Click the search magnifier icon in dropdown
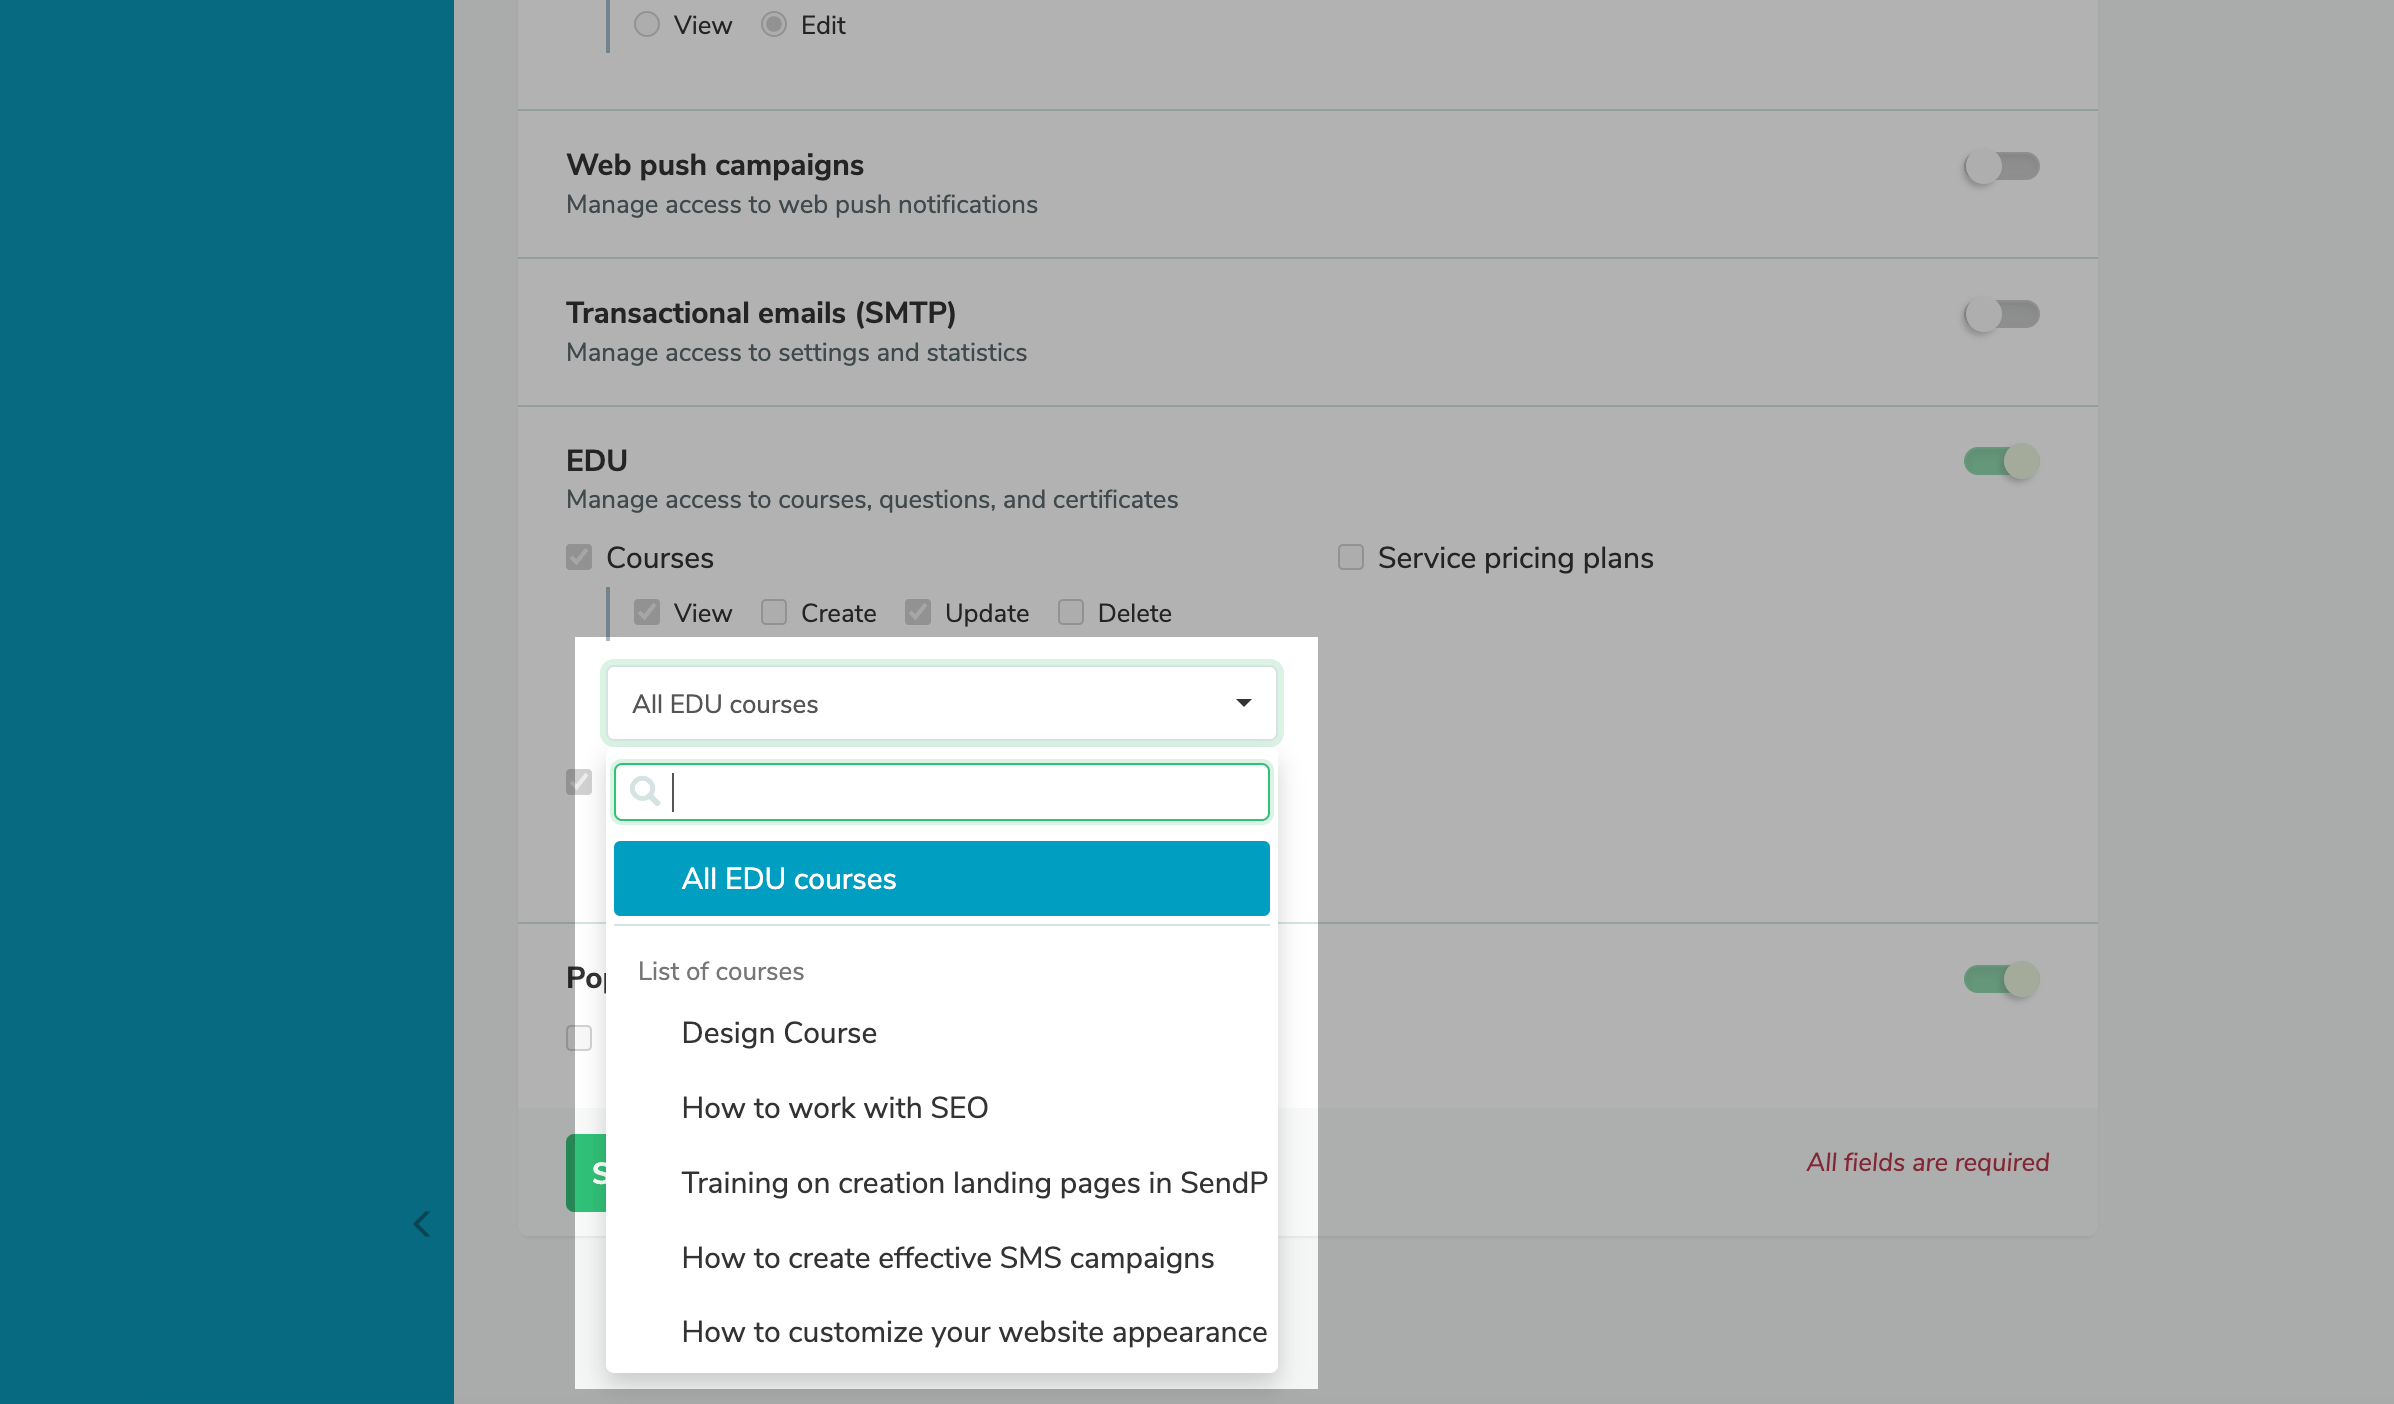 [x=645, y=792]
